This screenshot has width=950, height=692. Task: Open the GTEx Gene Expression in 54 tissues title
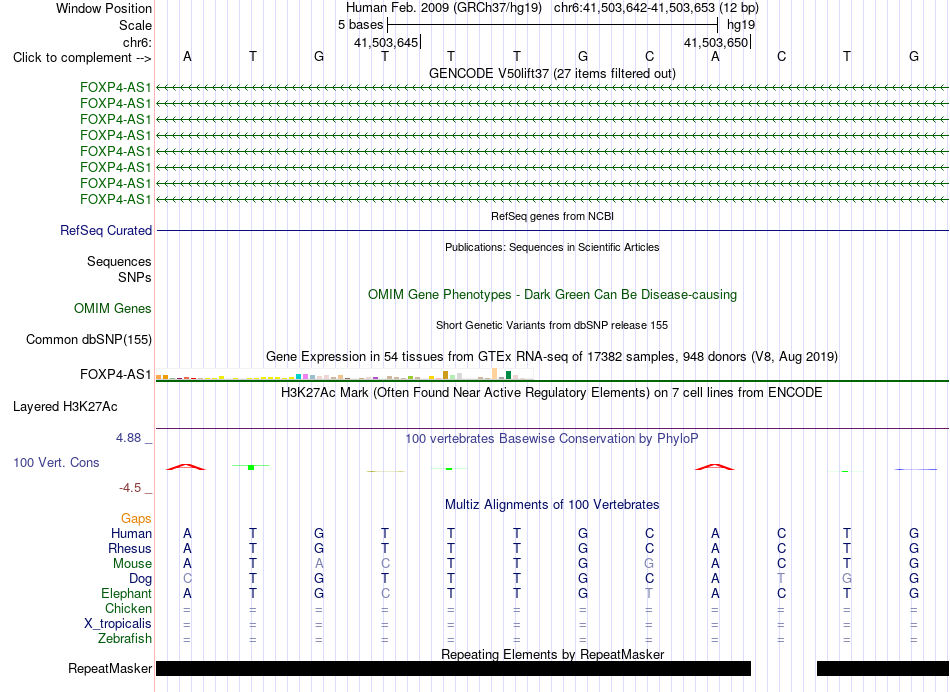pos(552,356)
